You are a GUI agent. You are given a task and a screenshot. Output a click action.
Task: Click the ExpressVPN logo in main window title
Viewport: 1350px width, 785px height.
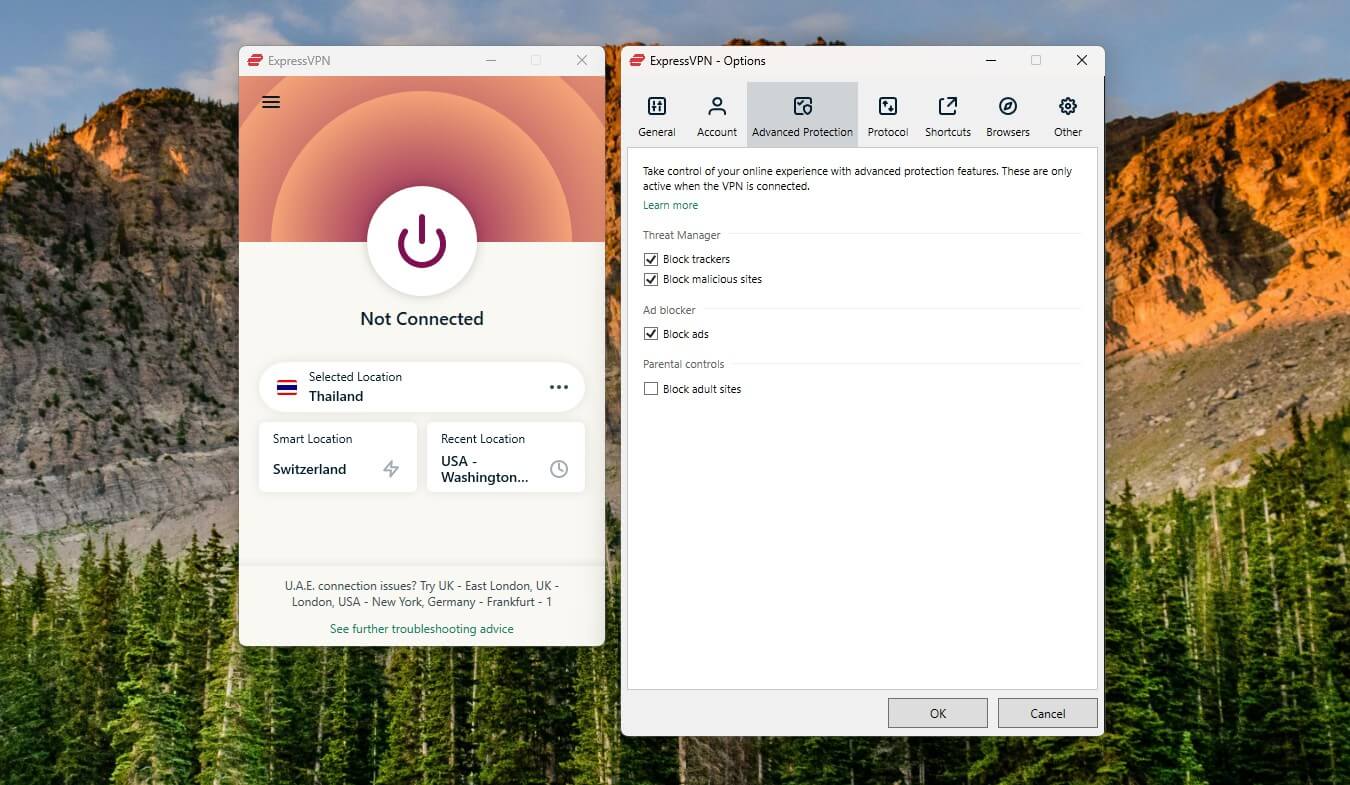coord(255,61)
